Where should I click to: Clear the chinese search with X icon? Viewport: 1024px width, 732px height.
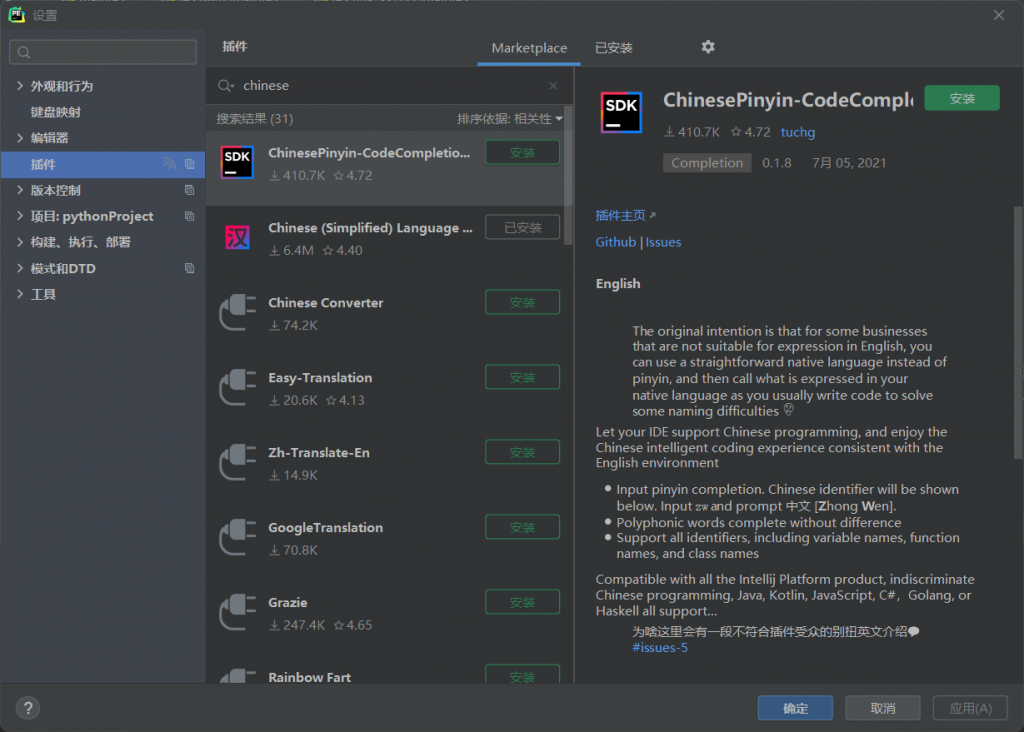pyautogui.click(x=553, y=86)
